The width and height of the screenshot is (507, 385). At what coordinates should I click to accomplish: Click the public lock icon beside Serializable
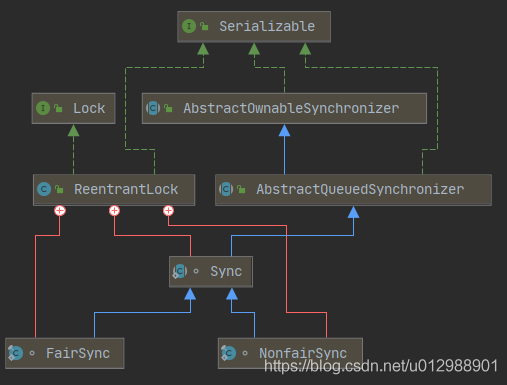click(204, 26)
